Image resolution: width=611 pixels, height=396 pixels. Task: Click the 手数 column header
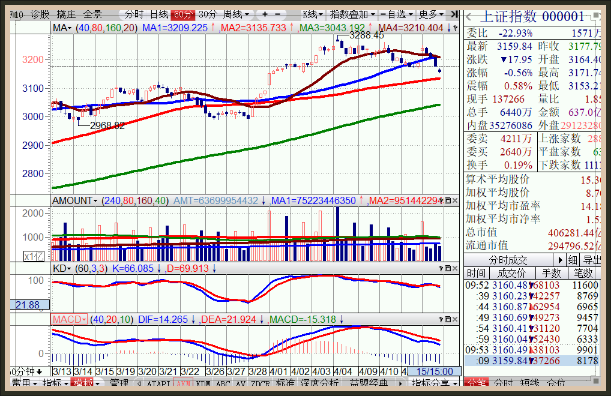point(551,273)
